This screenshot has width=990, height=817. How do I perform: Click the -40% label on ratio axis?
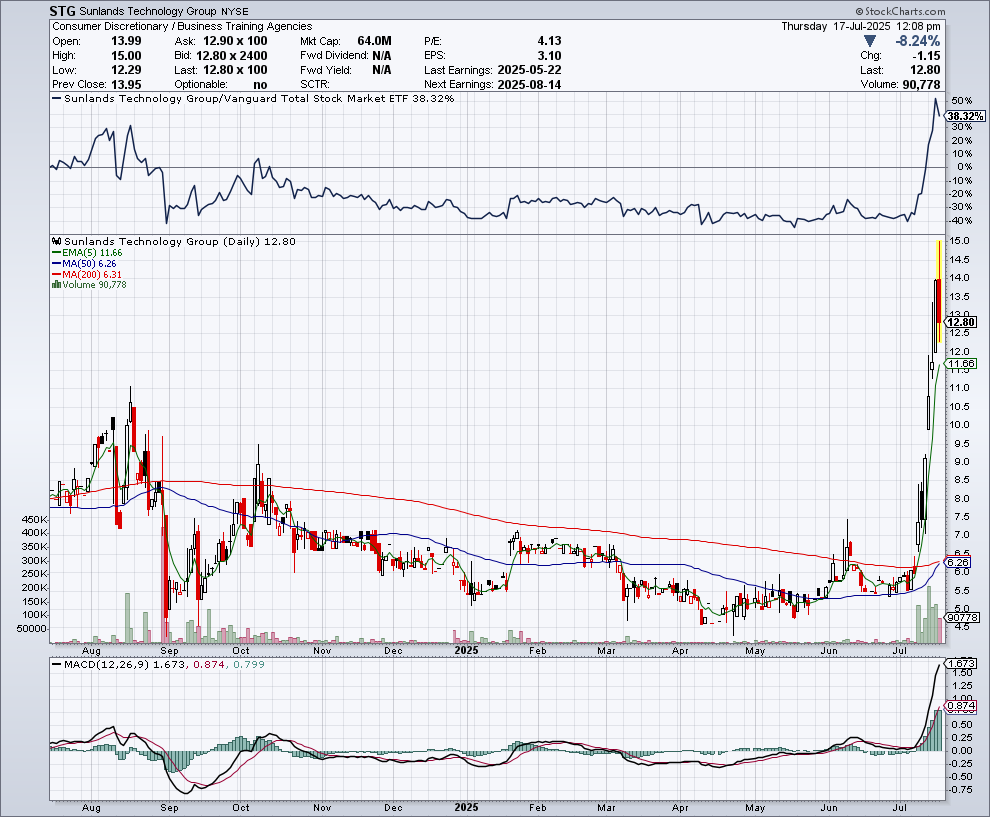pos(960,220)
